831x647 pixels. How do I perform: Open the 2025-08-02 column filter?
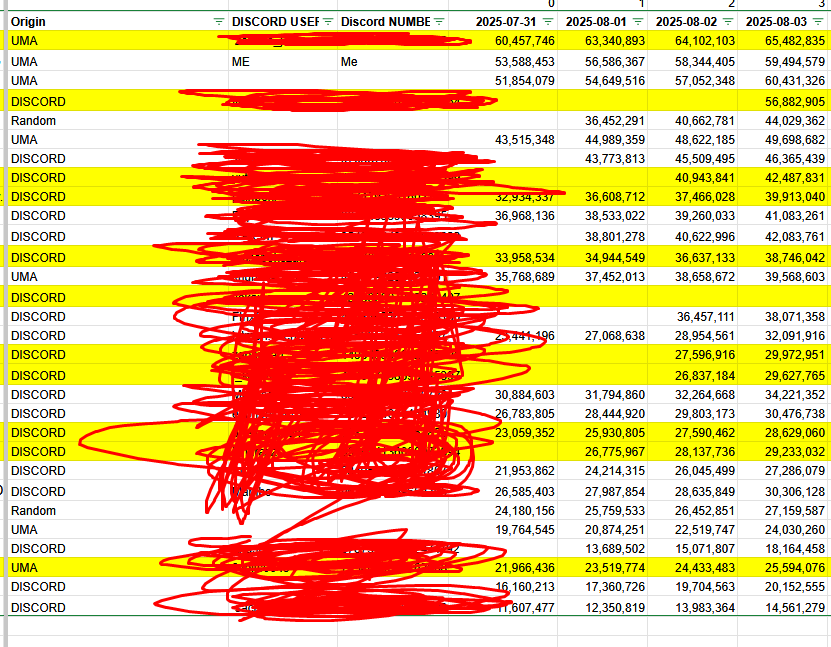728,22
